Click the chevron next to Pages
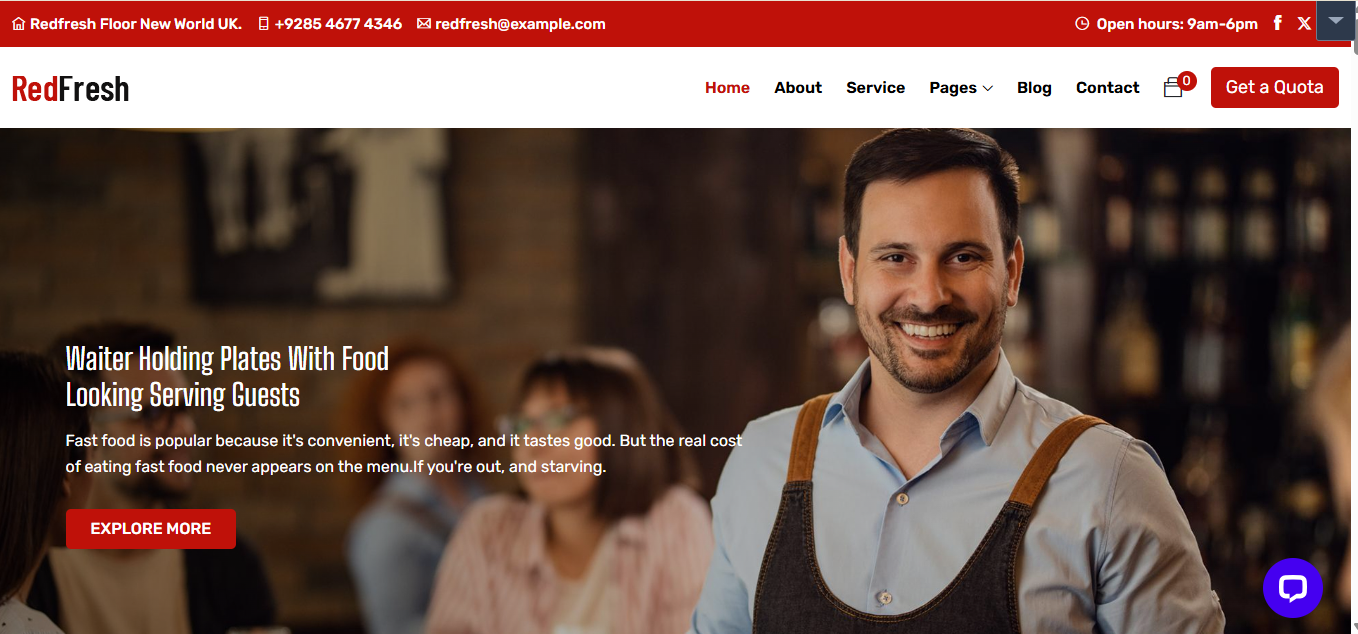This screenshot has width=1358, height=634. 987,88
